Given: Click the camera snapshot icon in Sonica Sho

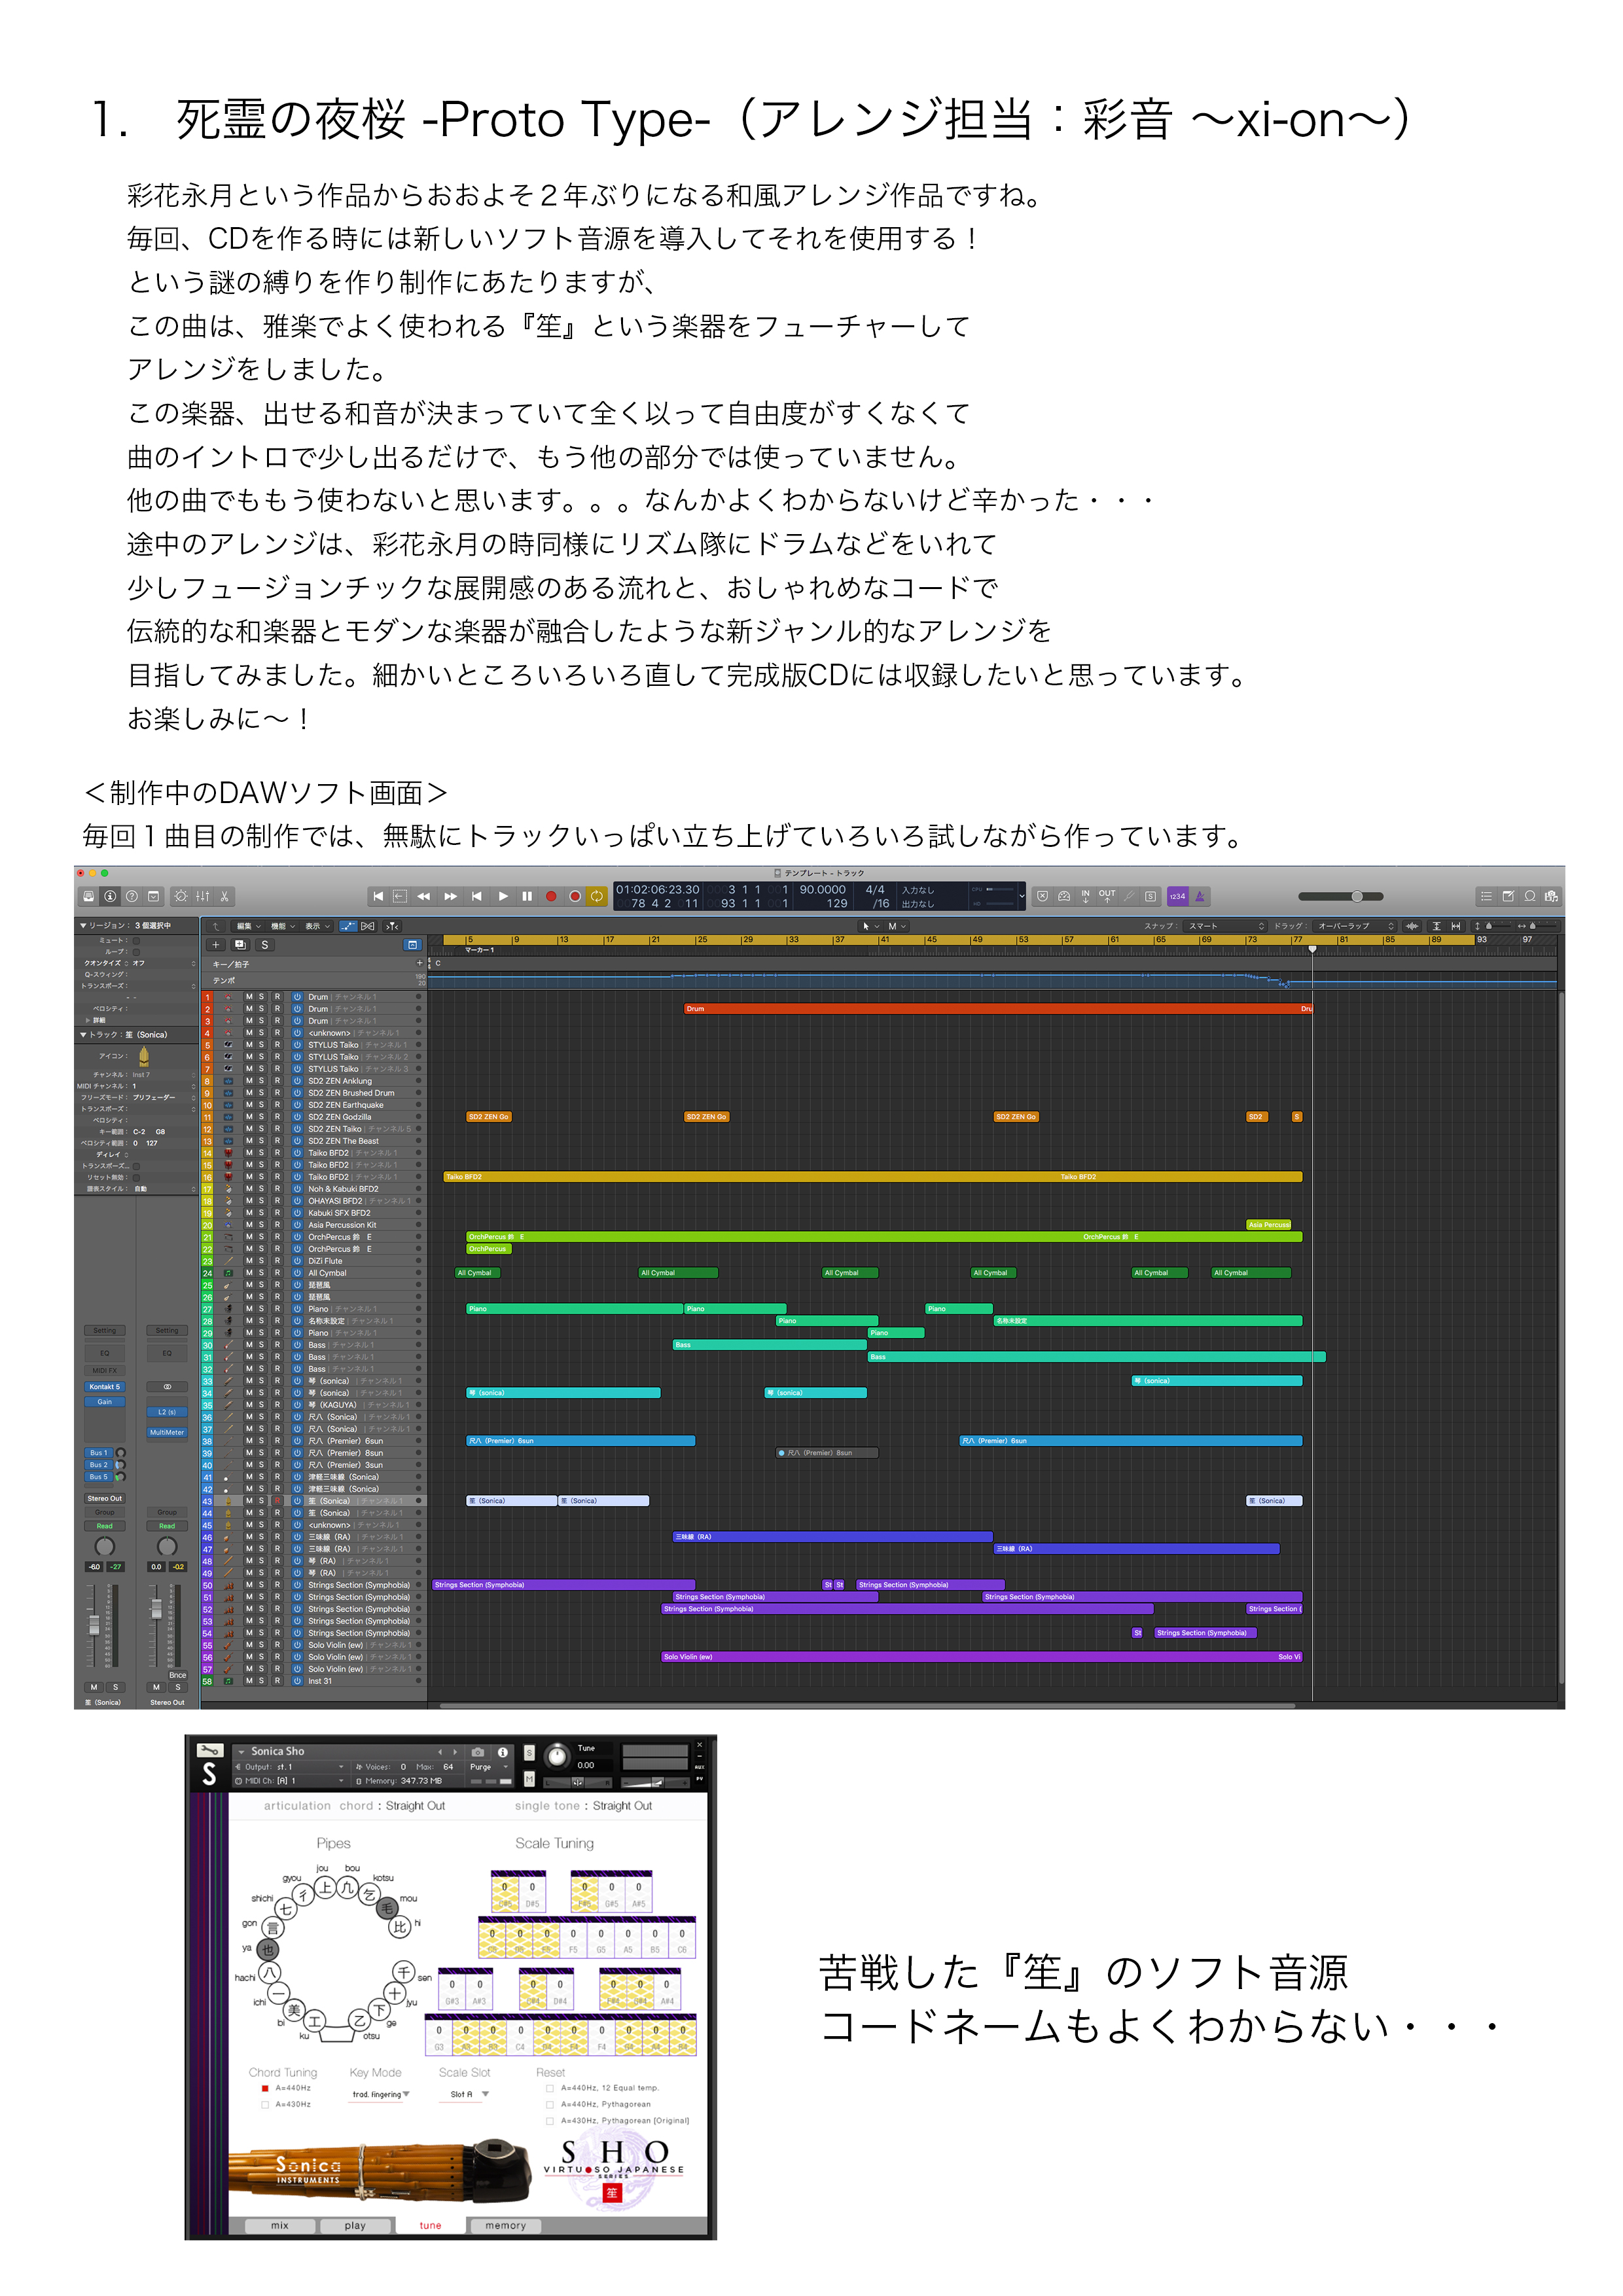Looking at the screenshot, I should [x=478, y=1752].
